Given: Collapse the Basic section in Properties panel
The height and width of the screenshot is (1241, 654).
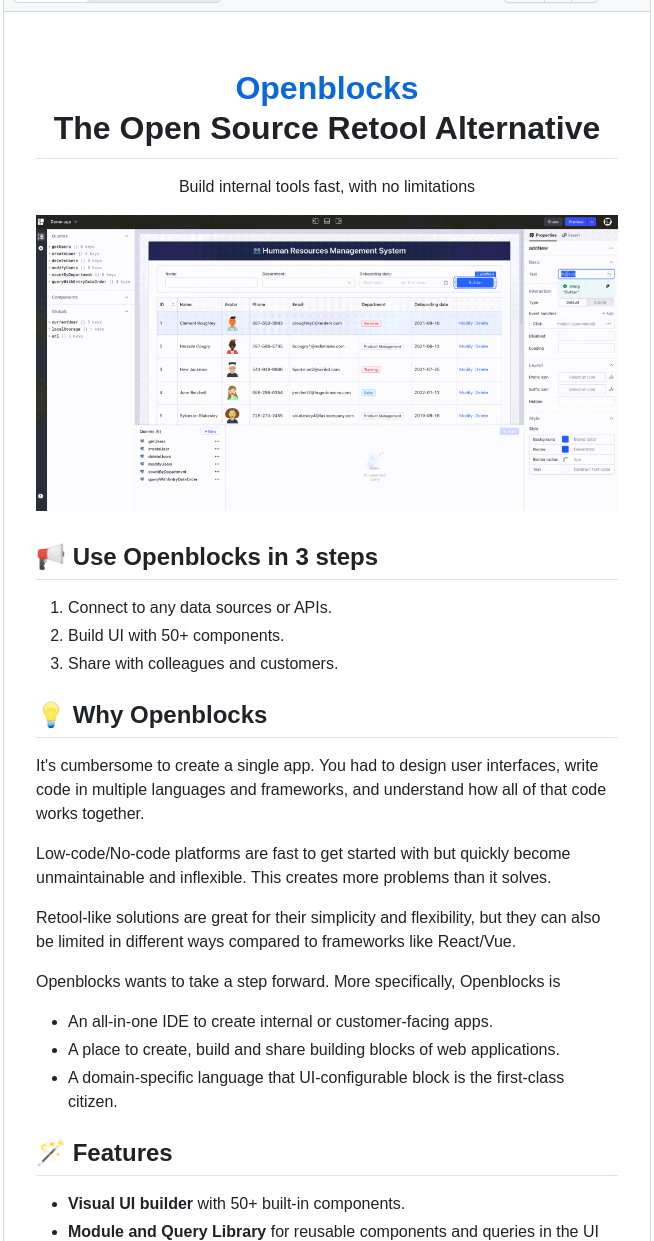Looking at the screenshot, I should [612, 262].
